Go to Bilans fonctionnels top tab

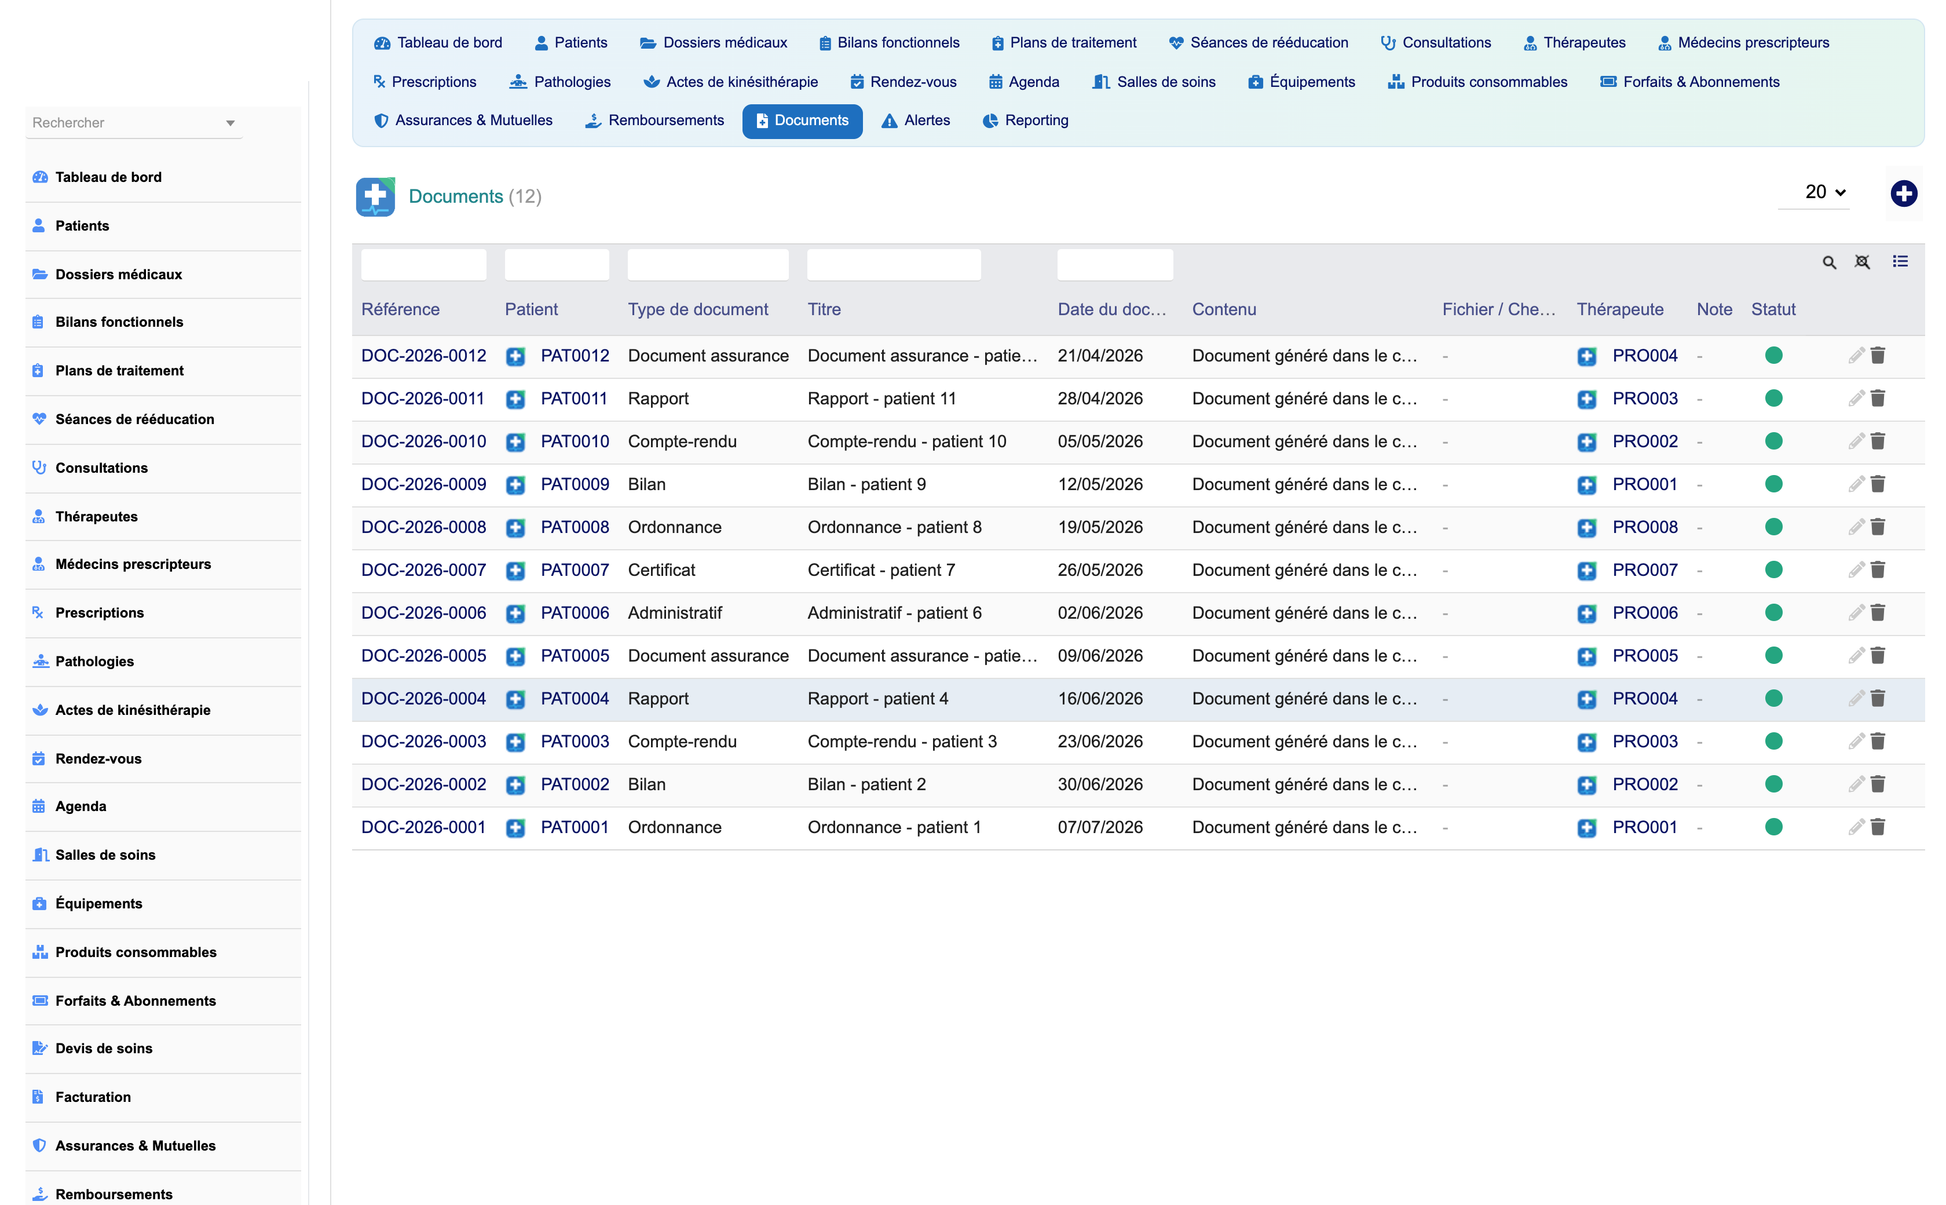click(x=888, y=43)
